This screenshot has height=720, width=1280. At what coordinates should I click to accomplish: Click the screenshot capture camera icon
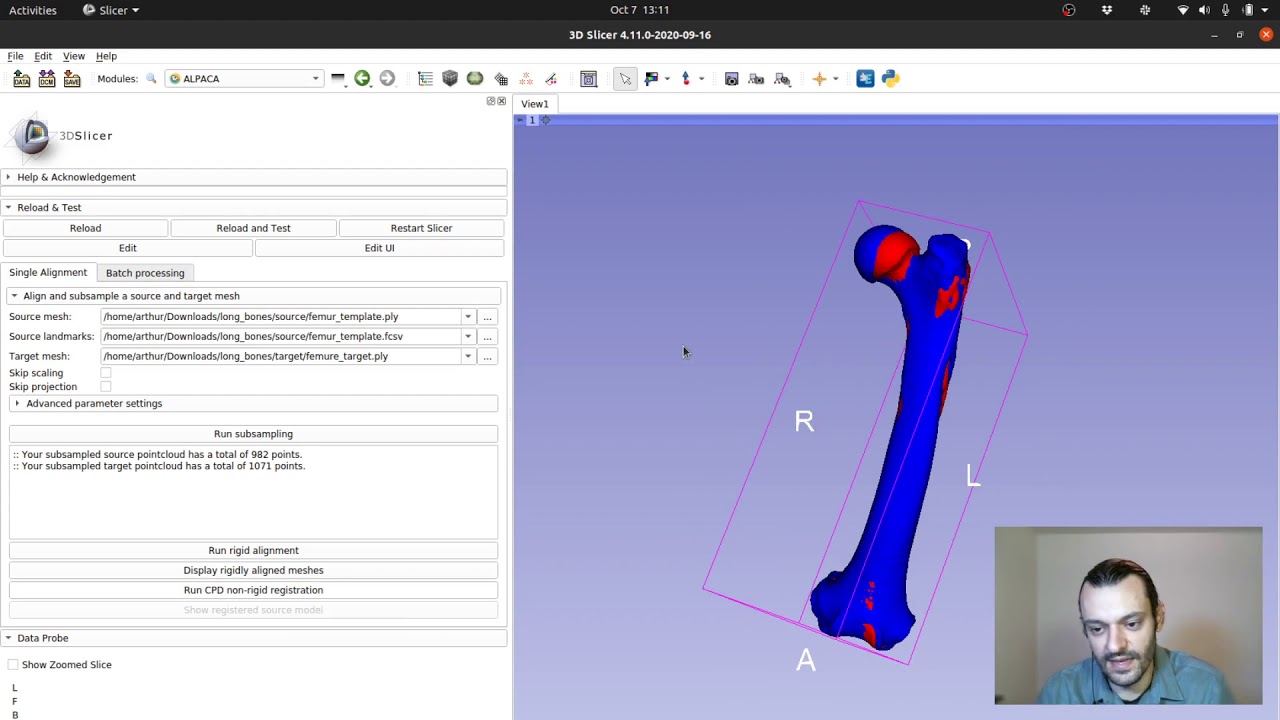[x=732, y=78]
